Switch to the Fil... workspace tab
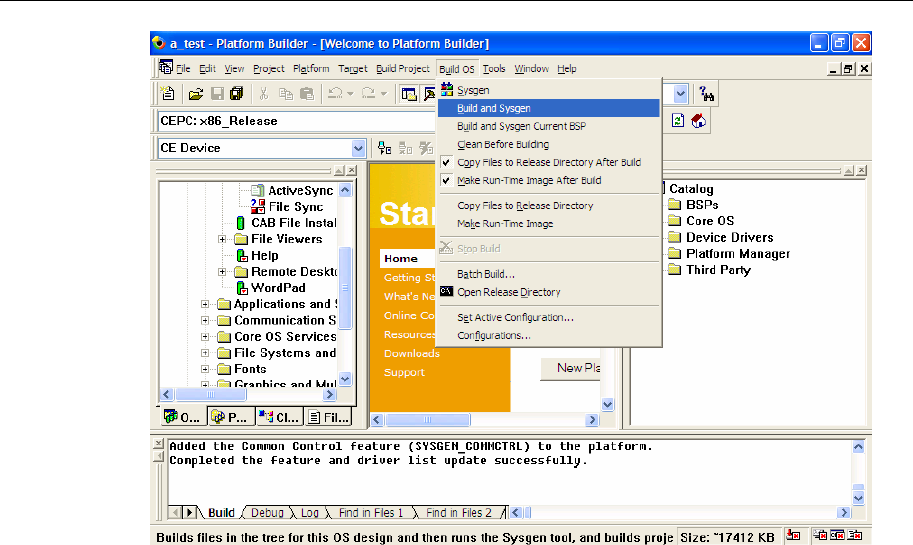Image resolution: width=913 pixels, height=545 pixels. [x=329, y=417]
